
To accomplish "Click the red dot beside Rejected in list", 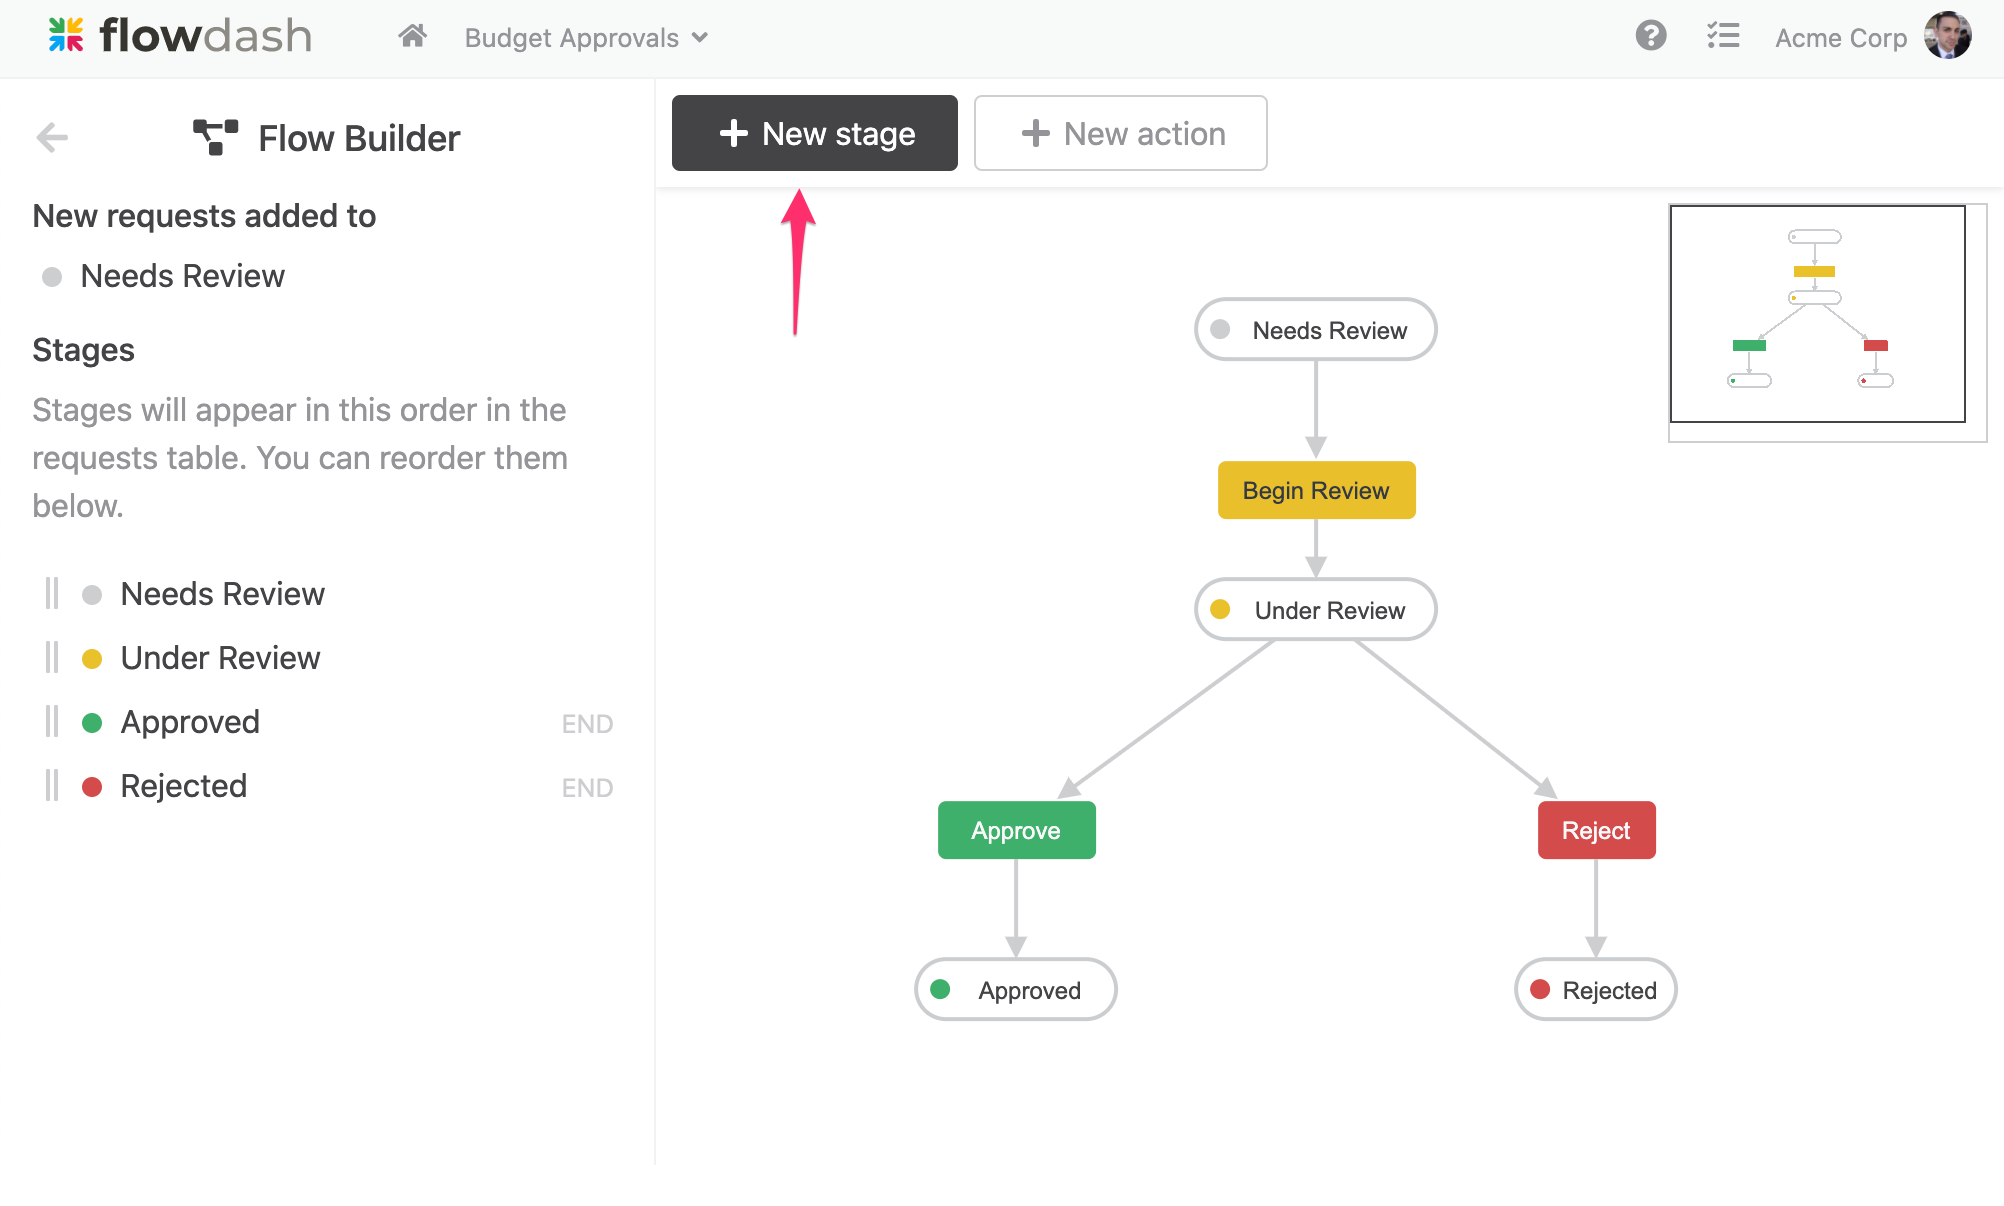I will click(x=92, y=787).
